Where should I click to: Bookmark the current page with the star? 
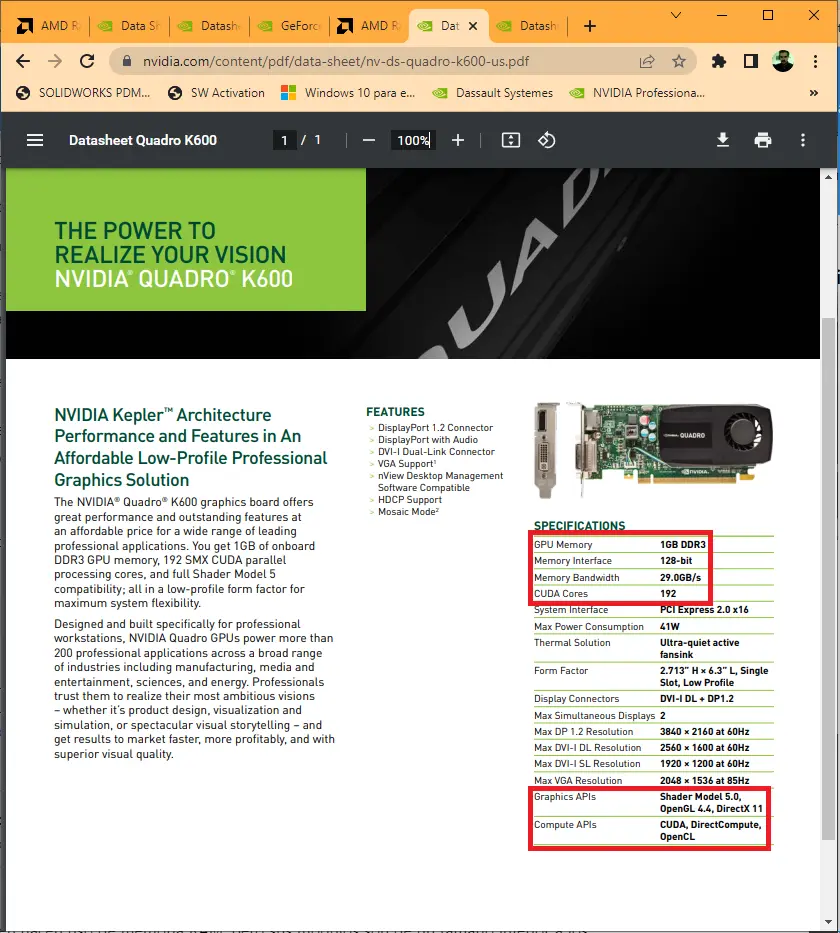coord(678,61)
